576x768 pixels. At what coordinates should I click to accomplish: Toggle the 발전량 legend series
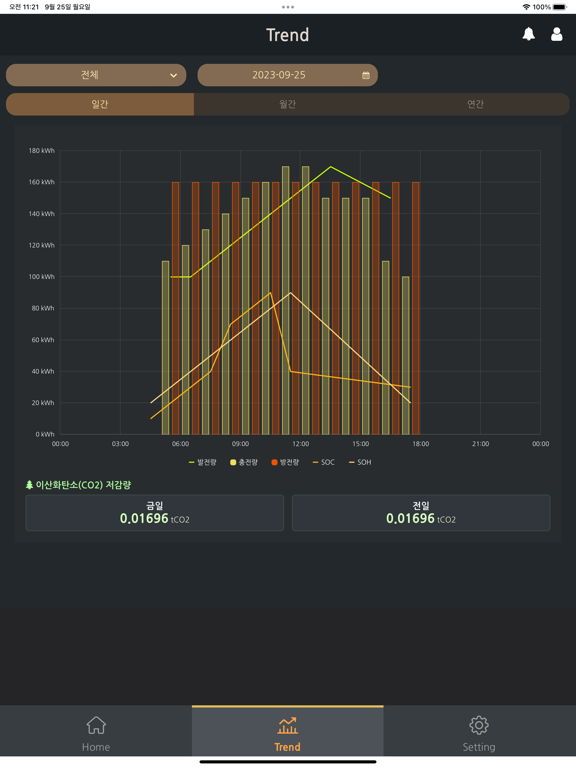pyautogui.click(x=202, y=462)
